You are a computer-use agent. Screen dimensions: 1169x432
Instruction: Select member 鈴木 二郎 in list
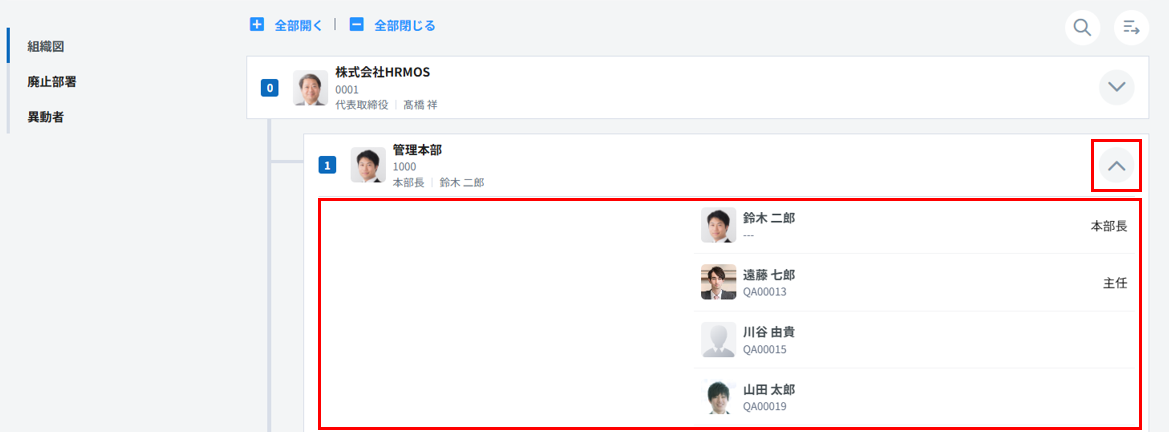[x=769, y=217]
